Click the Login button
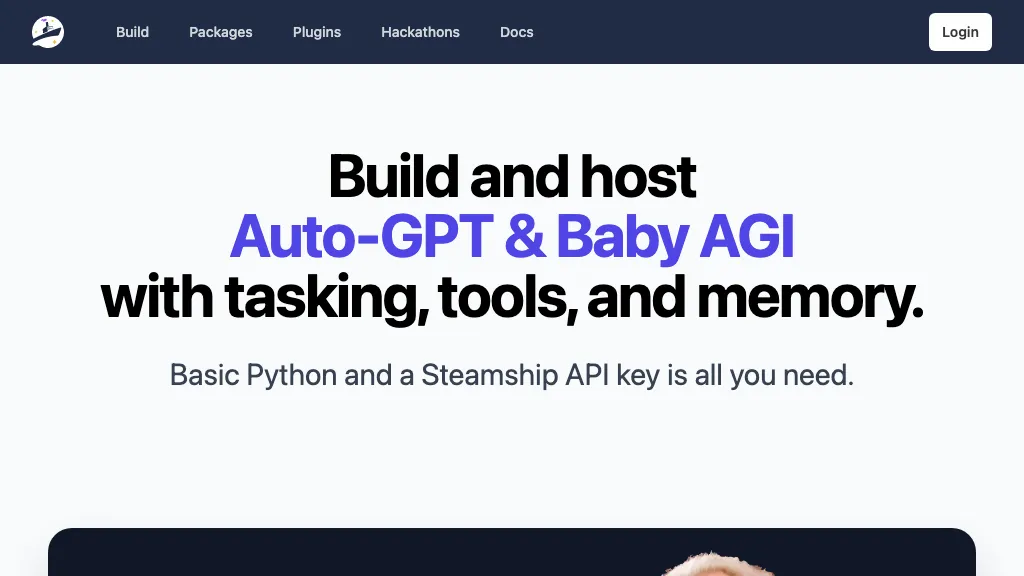 959,31
